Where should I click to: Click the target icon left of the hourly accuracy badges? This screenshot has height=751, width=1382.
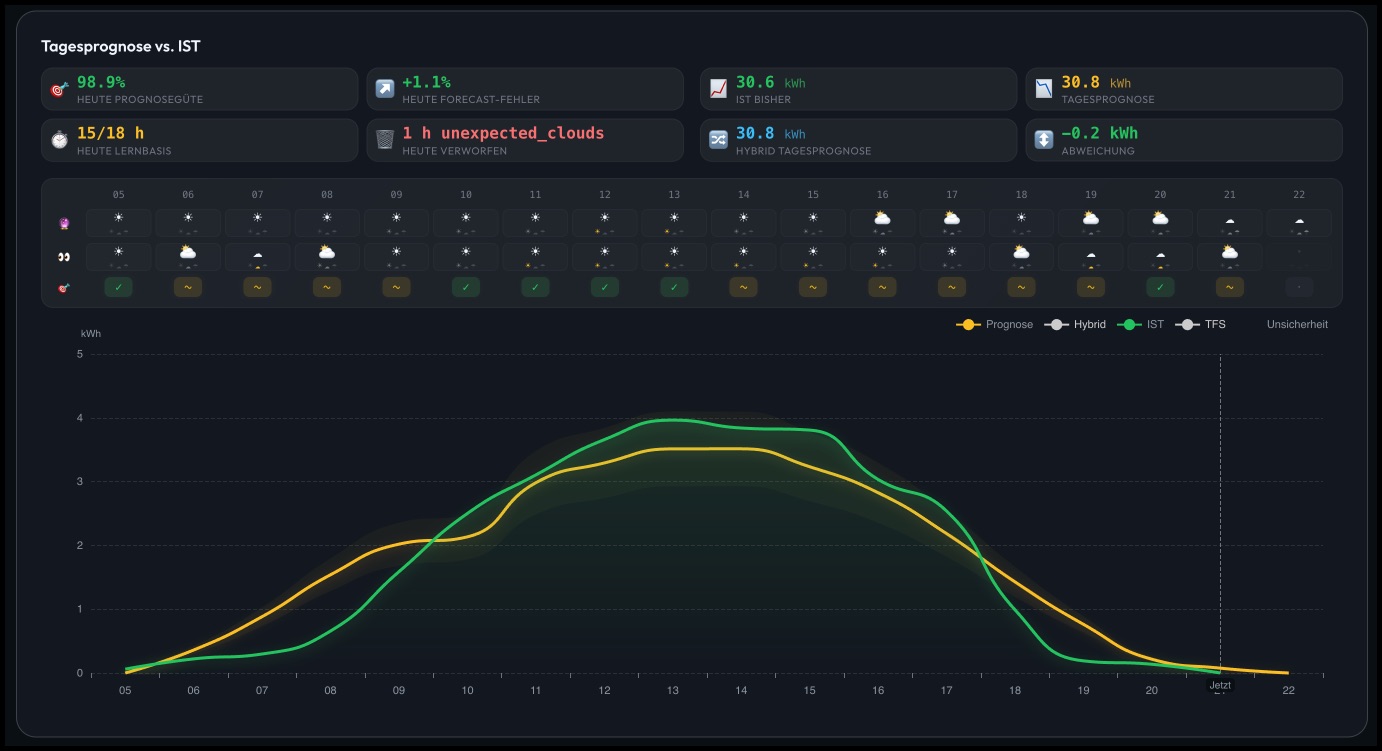pos(65,288)
